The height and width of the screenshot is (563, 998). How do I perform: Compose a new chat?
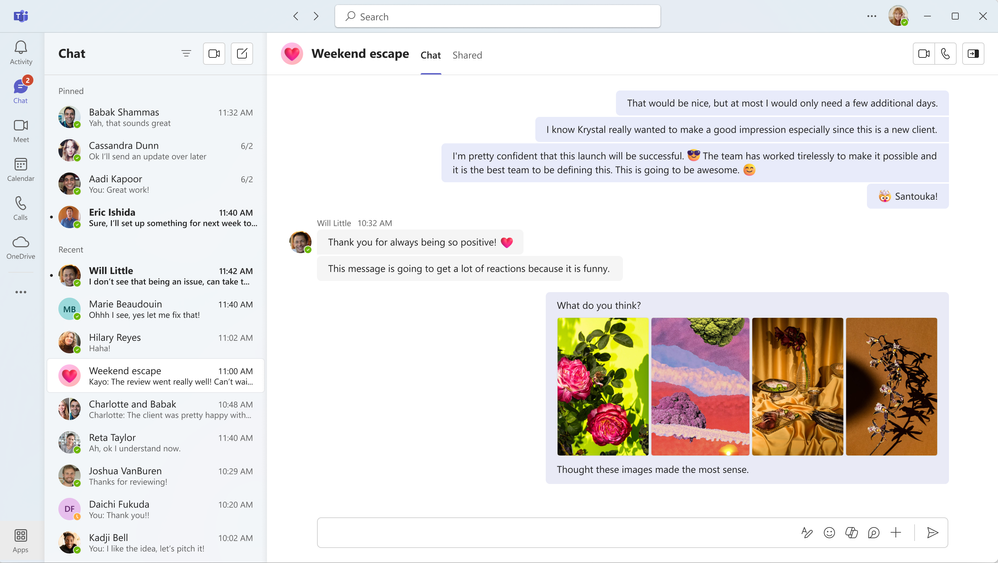(242, 53)
